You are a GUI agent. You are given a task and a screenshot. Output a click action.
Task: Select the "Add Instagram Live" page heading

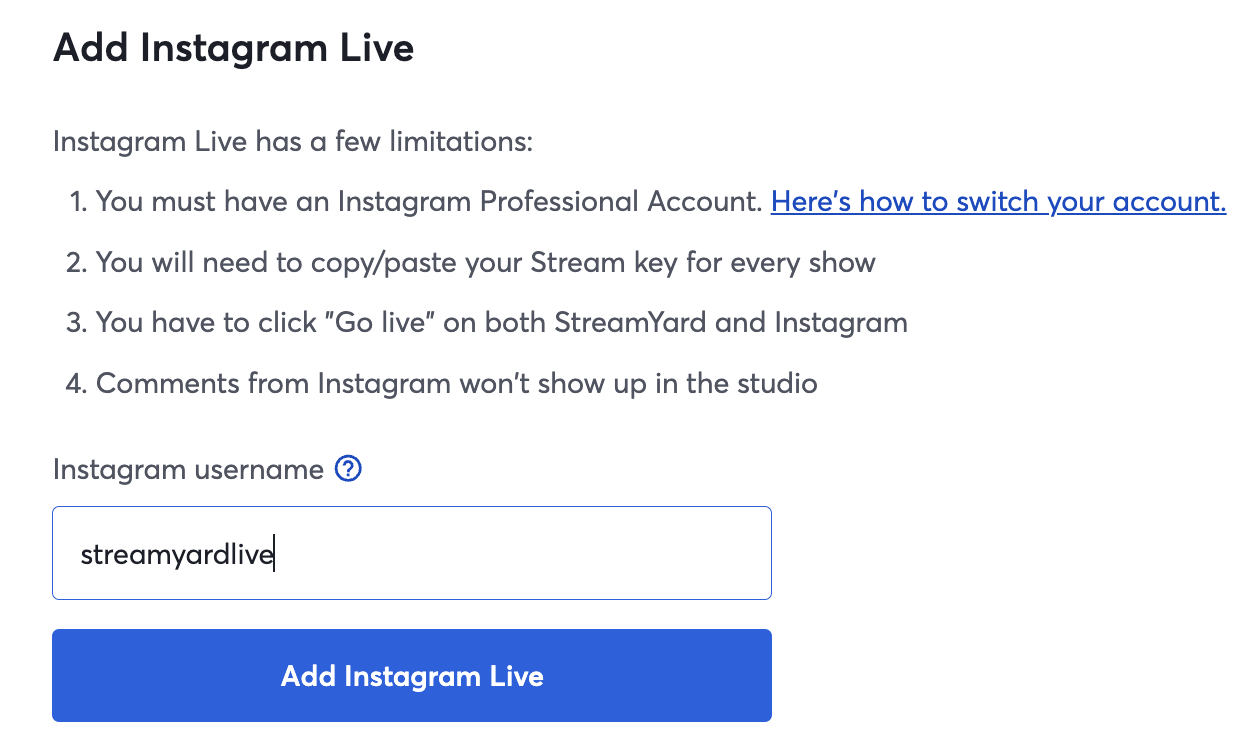pos(233,48)
